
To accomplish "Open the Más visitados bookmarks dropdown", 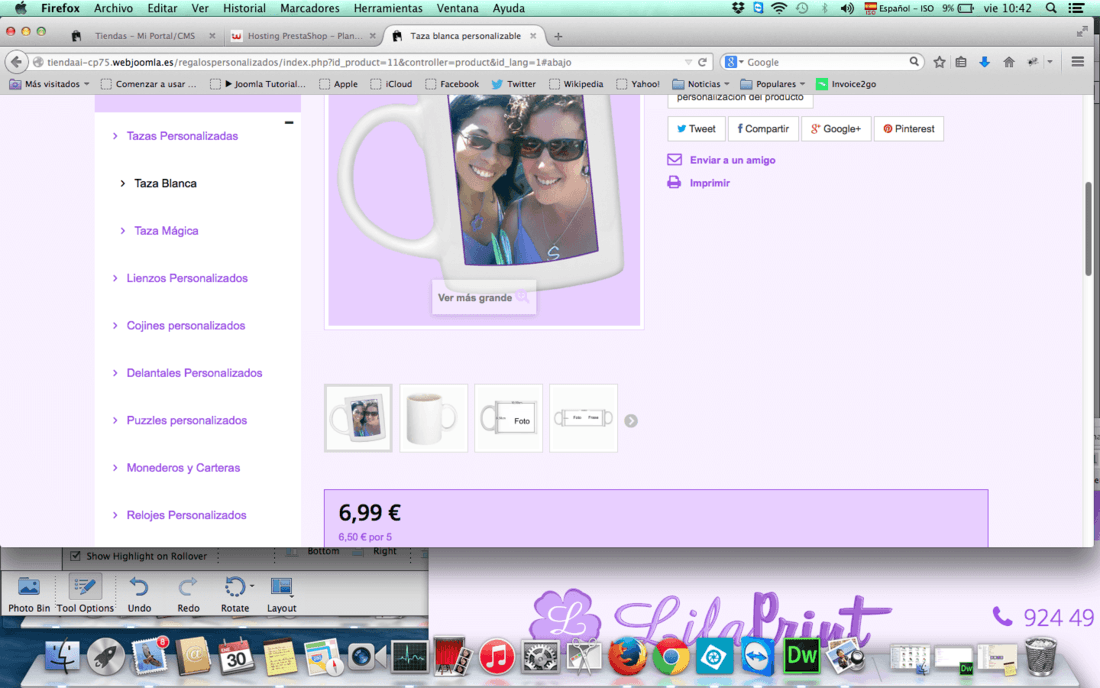I will pos(50,84).
